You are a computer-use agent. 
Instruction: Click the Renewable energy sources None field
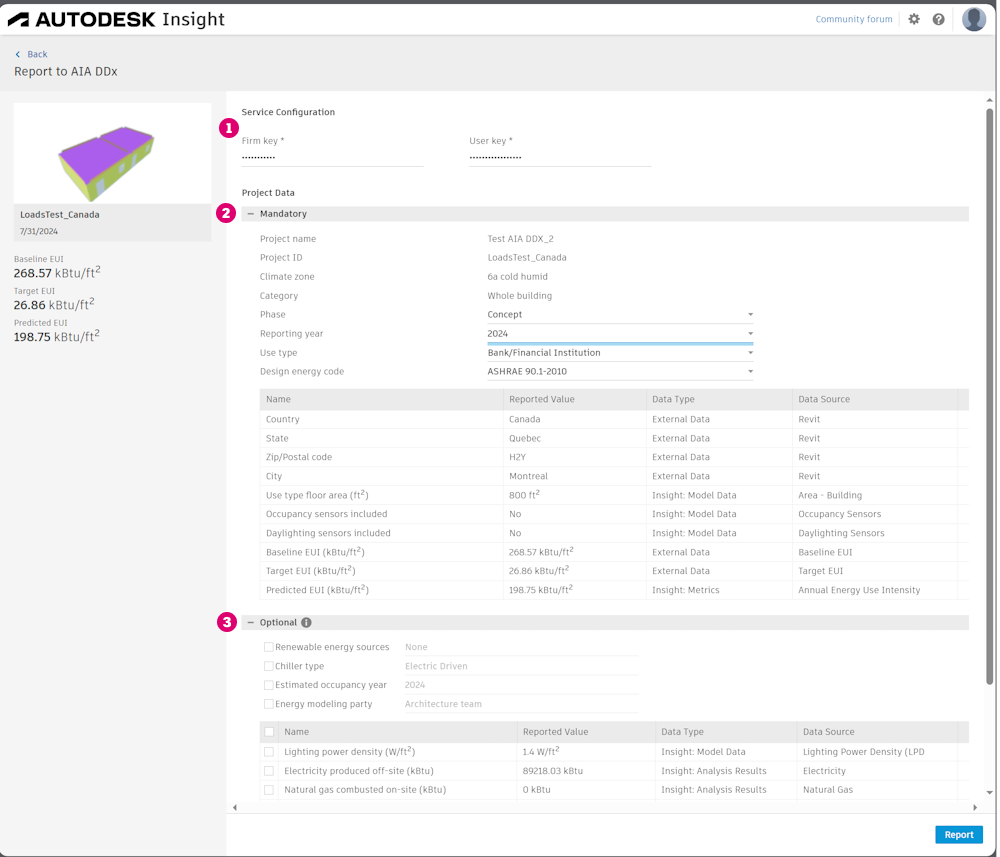(x=521, y=647)
